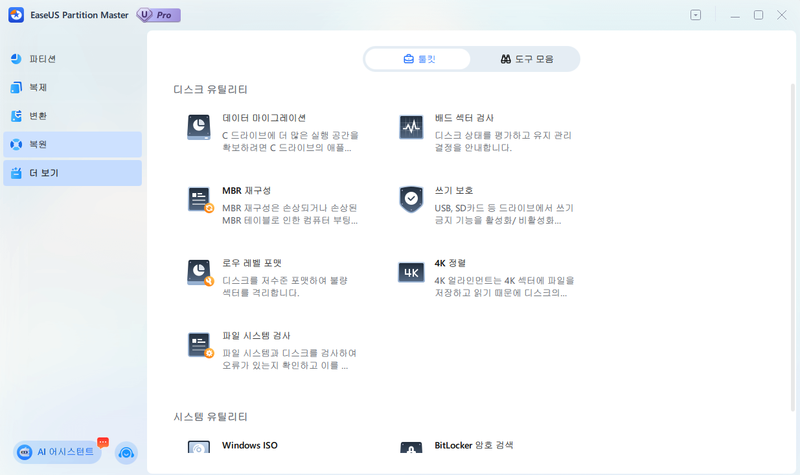800x475 pixels.
Task: Click the 배드 섹터 검사 icon
Action: click(411, 127)
